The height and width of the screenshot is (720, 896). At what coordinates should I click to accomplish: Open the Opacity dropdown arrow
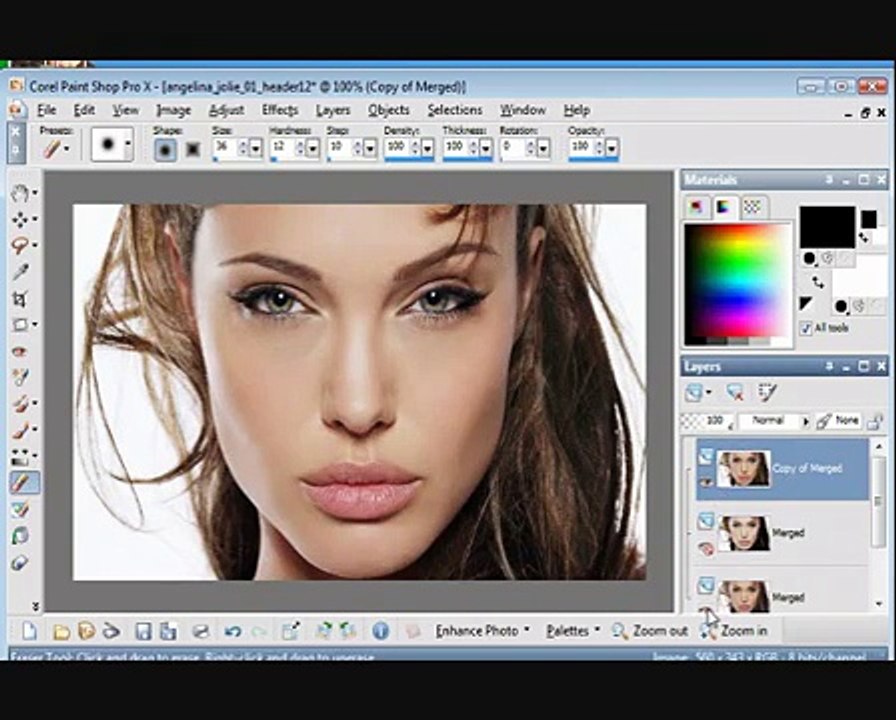click(611, 149)
